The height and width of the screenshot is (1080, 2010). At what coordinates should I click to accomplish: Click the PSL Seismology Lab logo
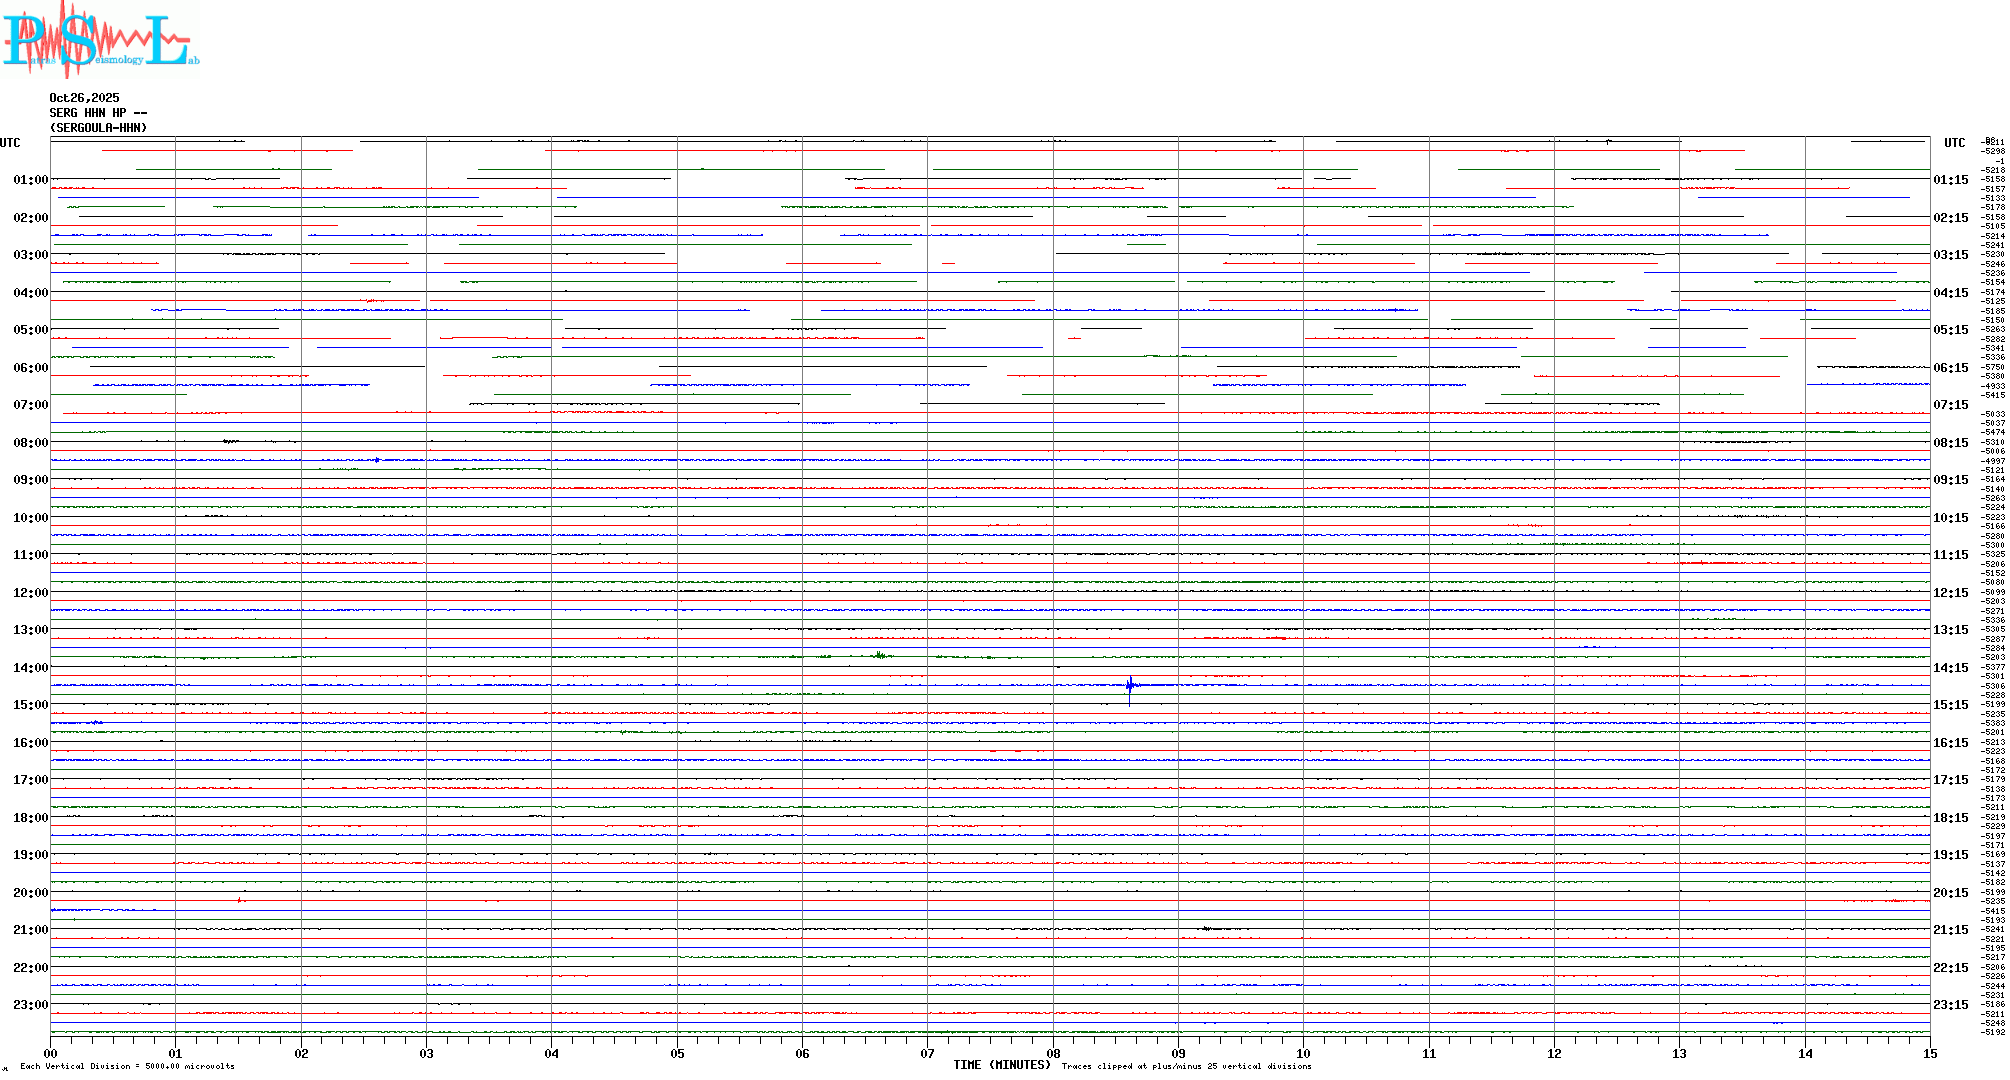(x=100, y=40)
